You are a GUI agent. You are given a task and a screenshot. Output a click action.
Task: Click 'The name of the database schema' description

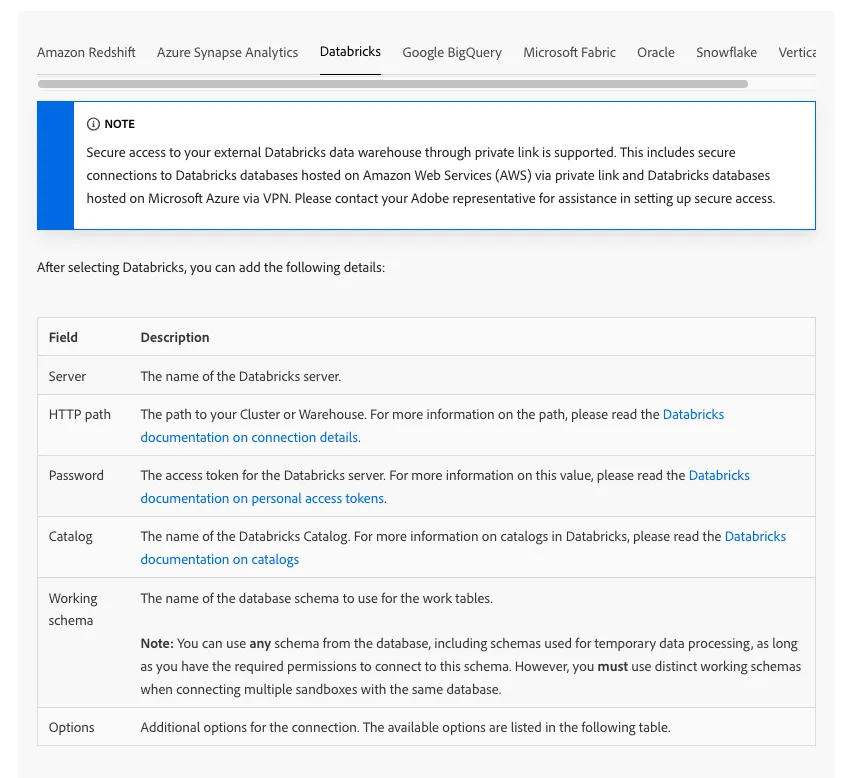[x=317, y=599]
